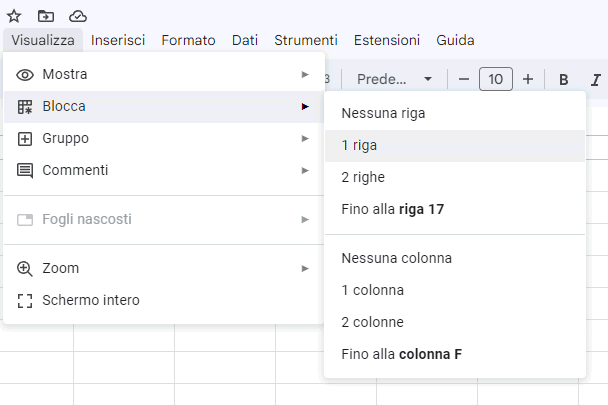Select the Zoom menu entry
Viewport: 608px width, 405px height.
[x=164, y=268]
